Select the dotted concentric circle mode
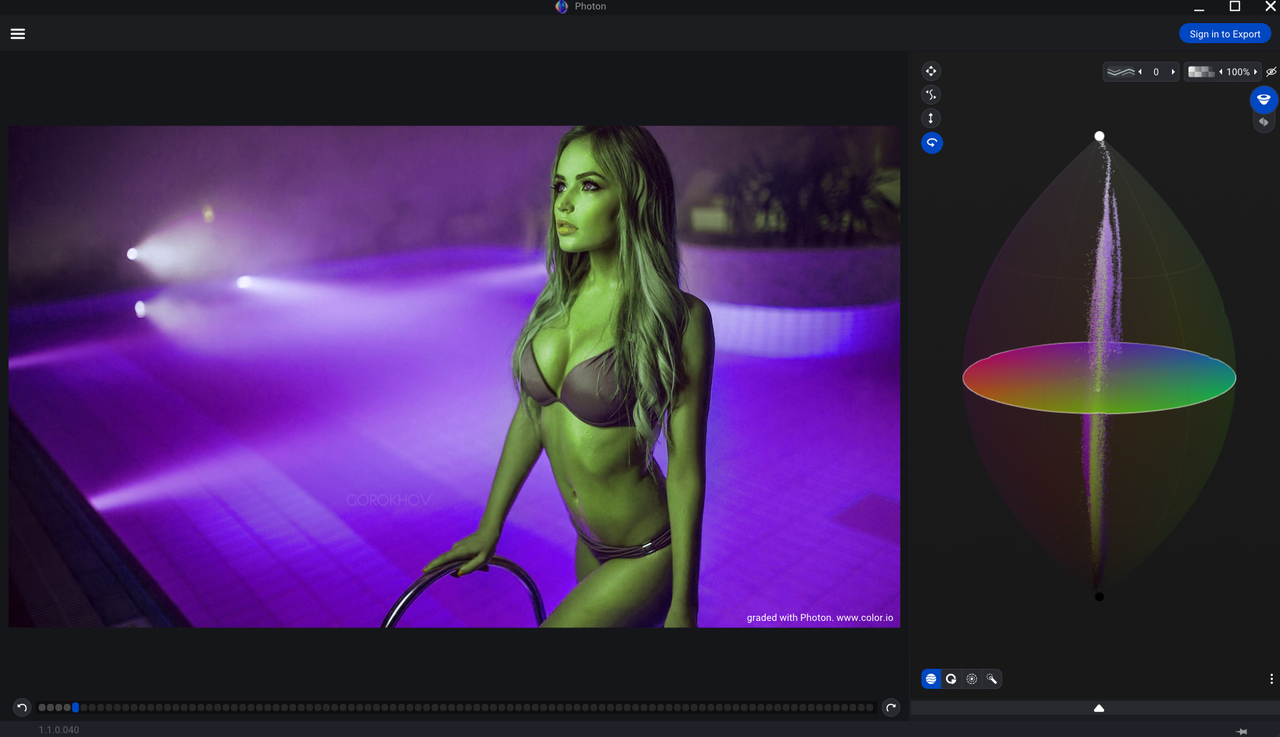This screenshot has height=737, width=1280. point(971,679)
